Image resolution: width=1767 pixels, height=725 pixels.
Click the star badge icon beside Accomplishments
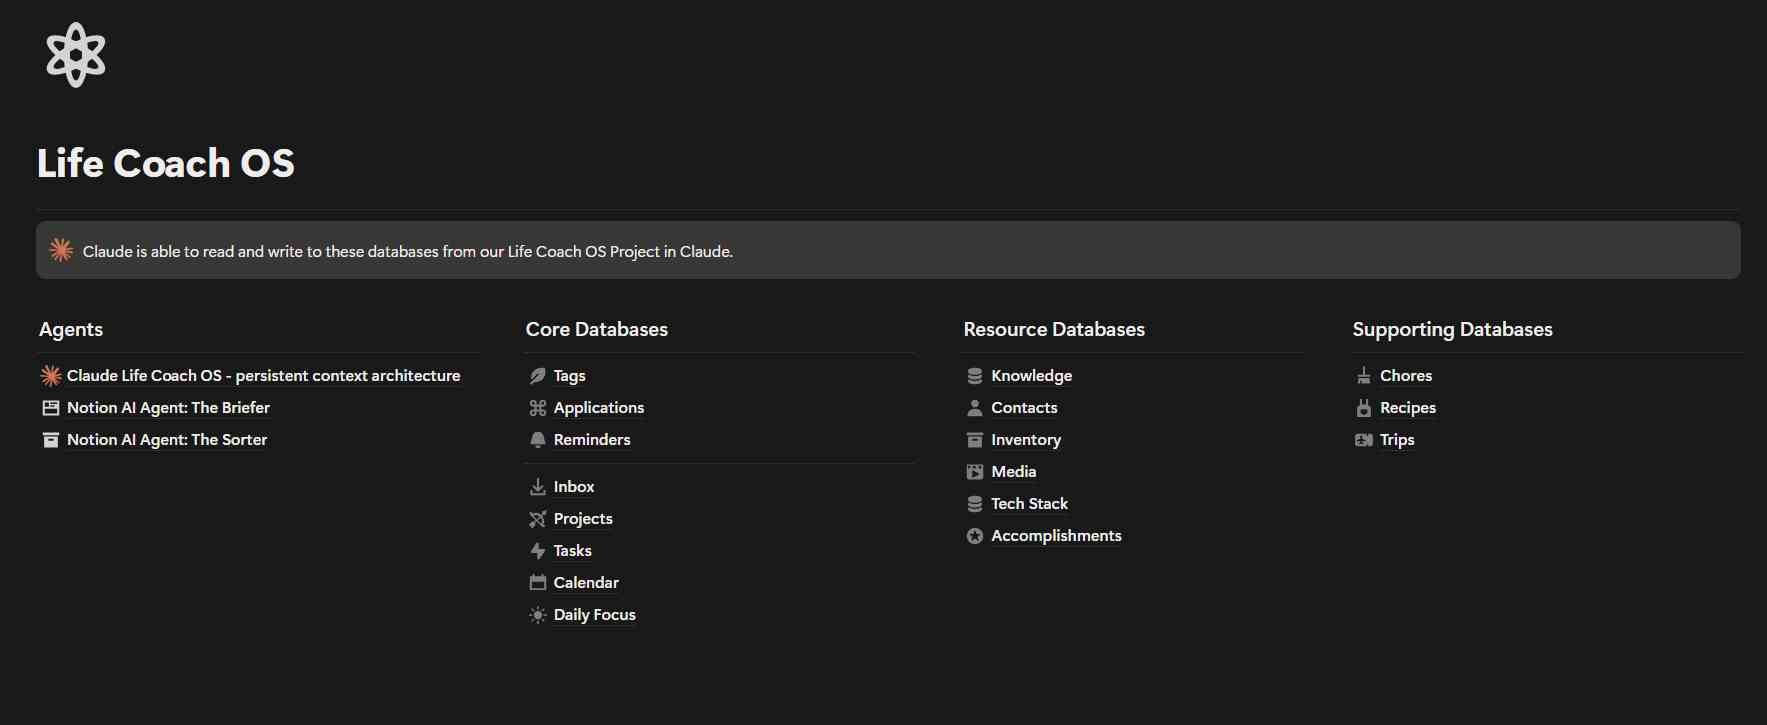[975, 536]
